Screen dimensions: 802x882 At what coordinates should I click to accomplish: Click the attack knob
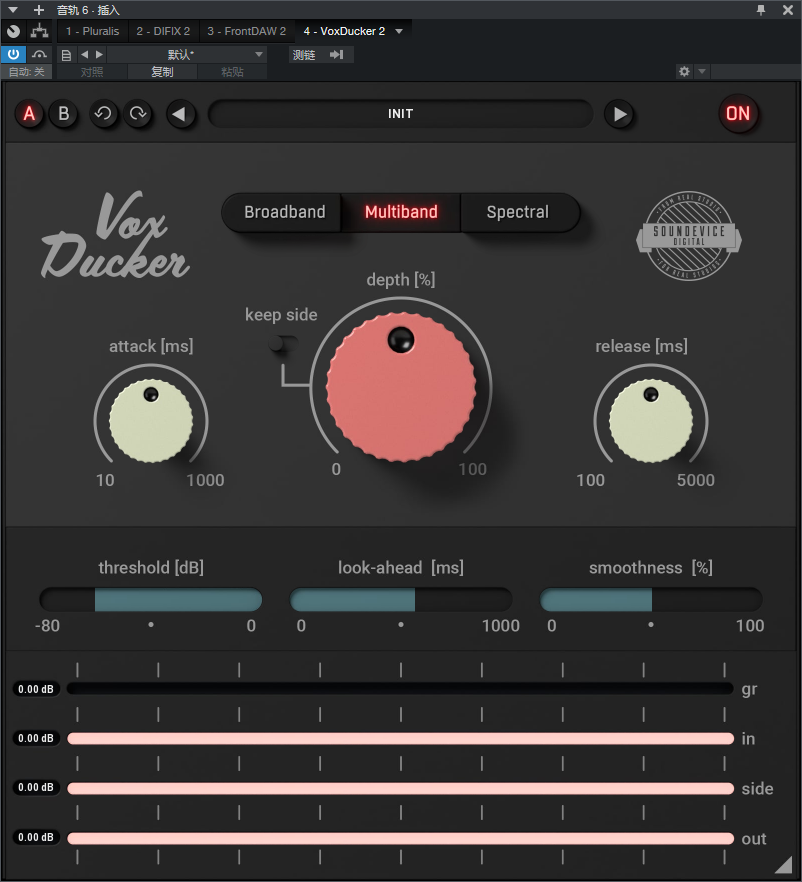point(151,421)
